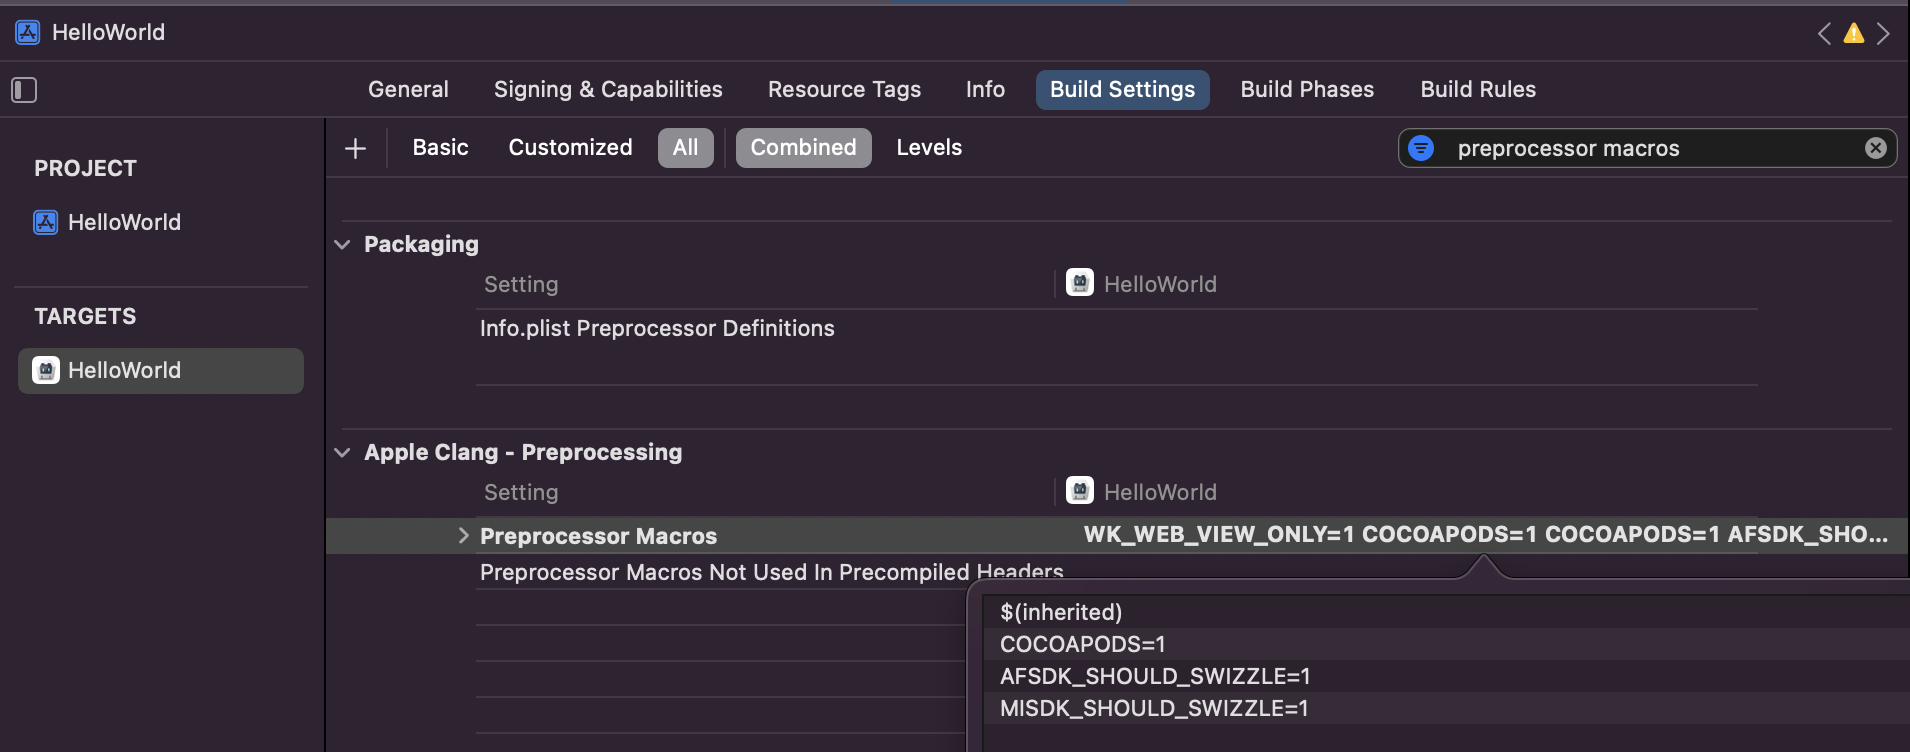Select Info.plist Preprocessor Definitions setting
The height and width of the screenshot is (752, 1910).
tap(657, 329)
